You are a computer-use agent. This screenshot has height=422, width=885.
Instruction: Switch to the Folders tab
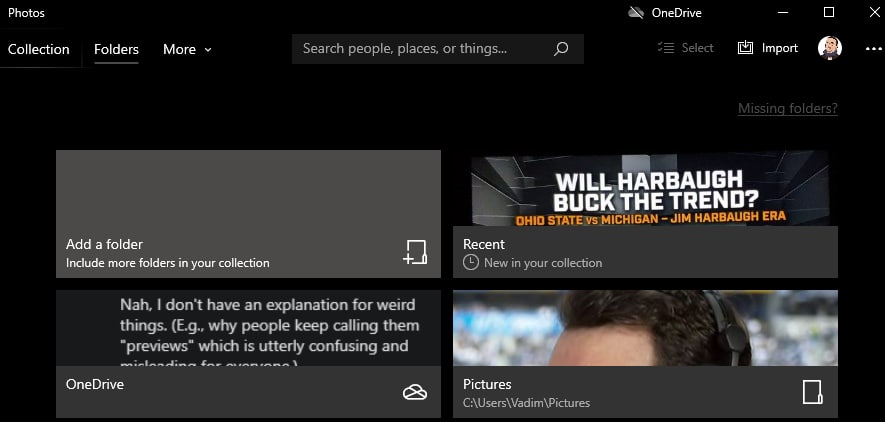116,49
